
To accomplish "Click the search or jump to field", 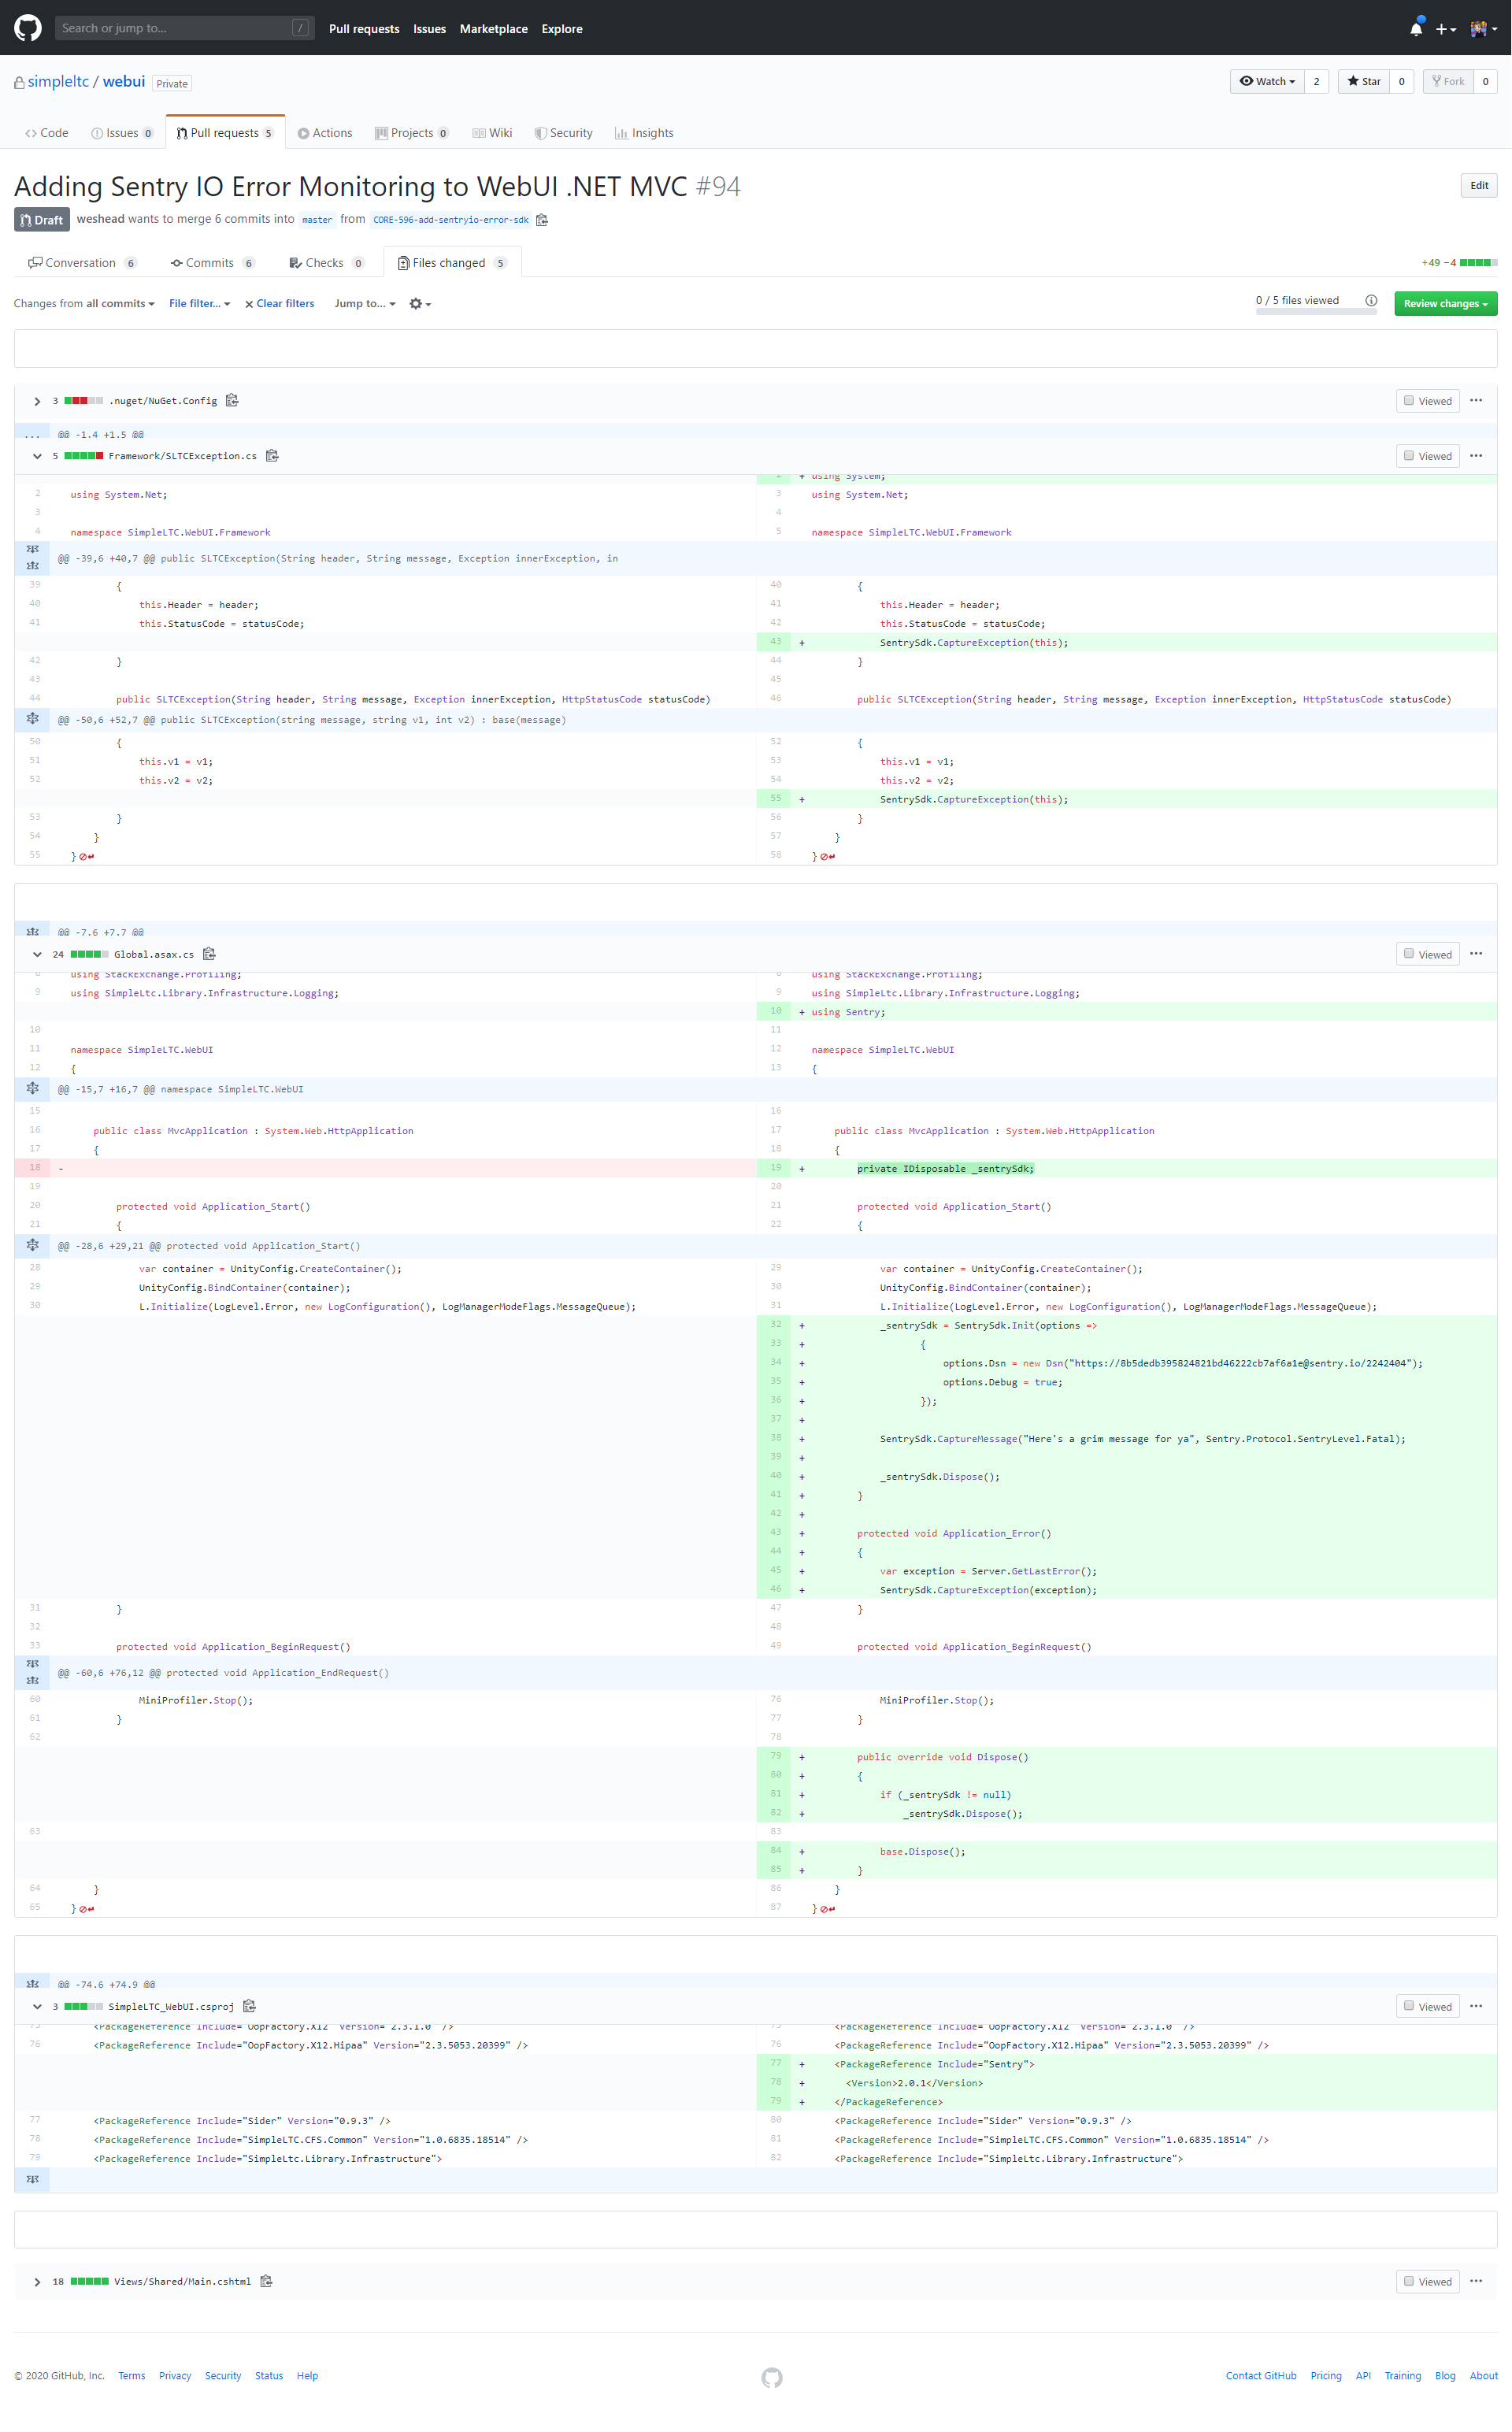I will 185,27.
